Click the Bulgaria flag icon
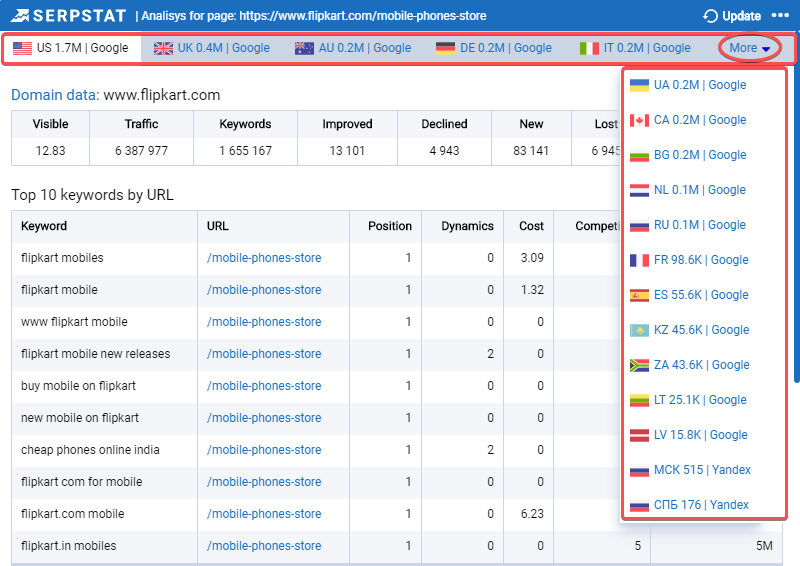 point(639,155)
